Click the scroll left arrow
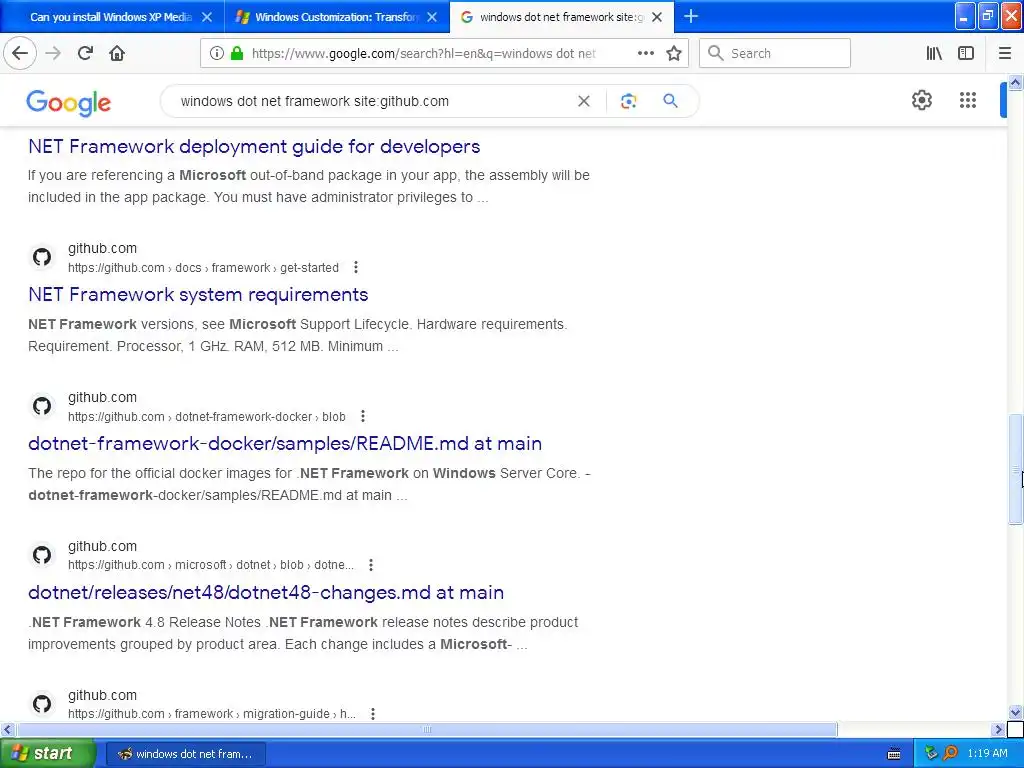 pos(7,729)
